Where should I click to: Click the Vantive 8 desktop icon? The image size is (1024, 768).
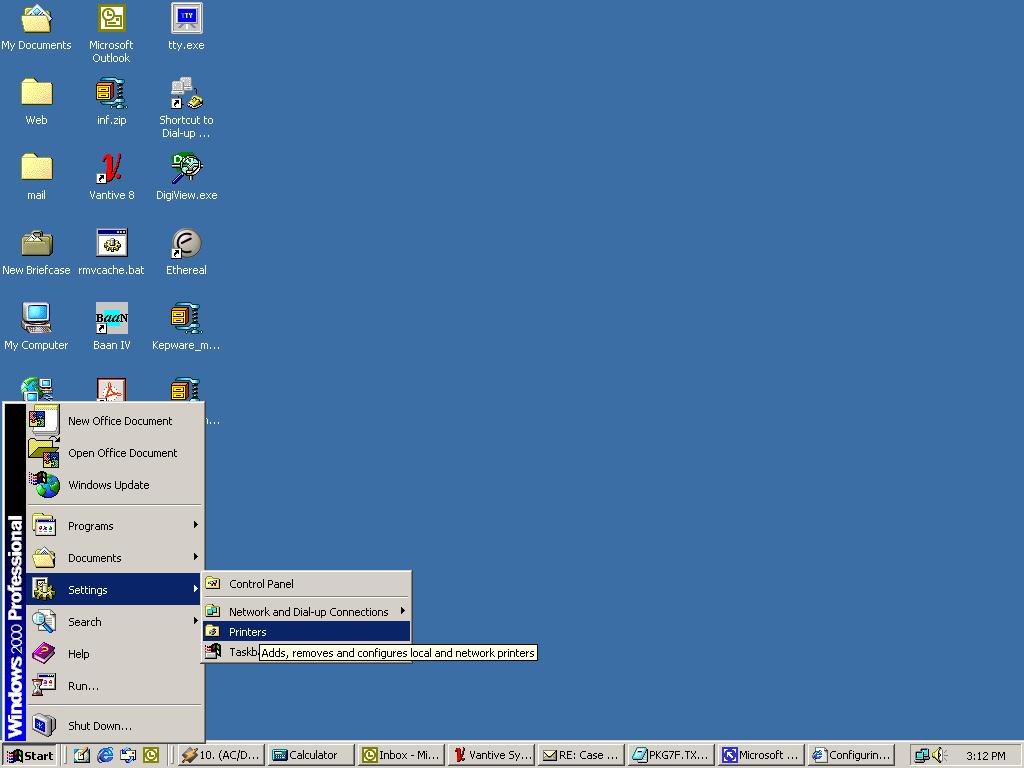tap(111, 169)
